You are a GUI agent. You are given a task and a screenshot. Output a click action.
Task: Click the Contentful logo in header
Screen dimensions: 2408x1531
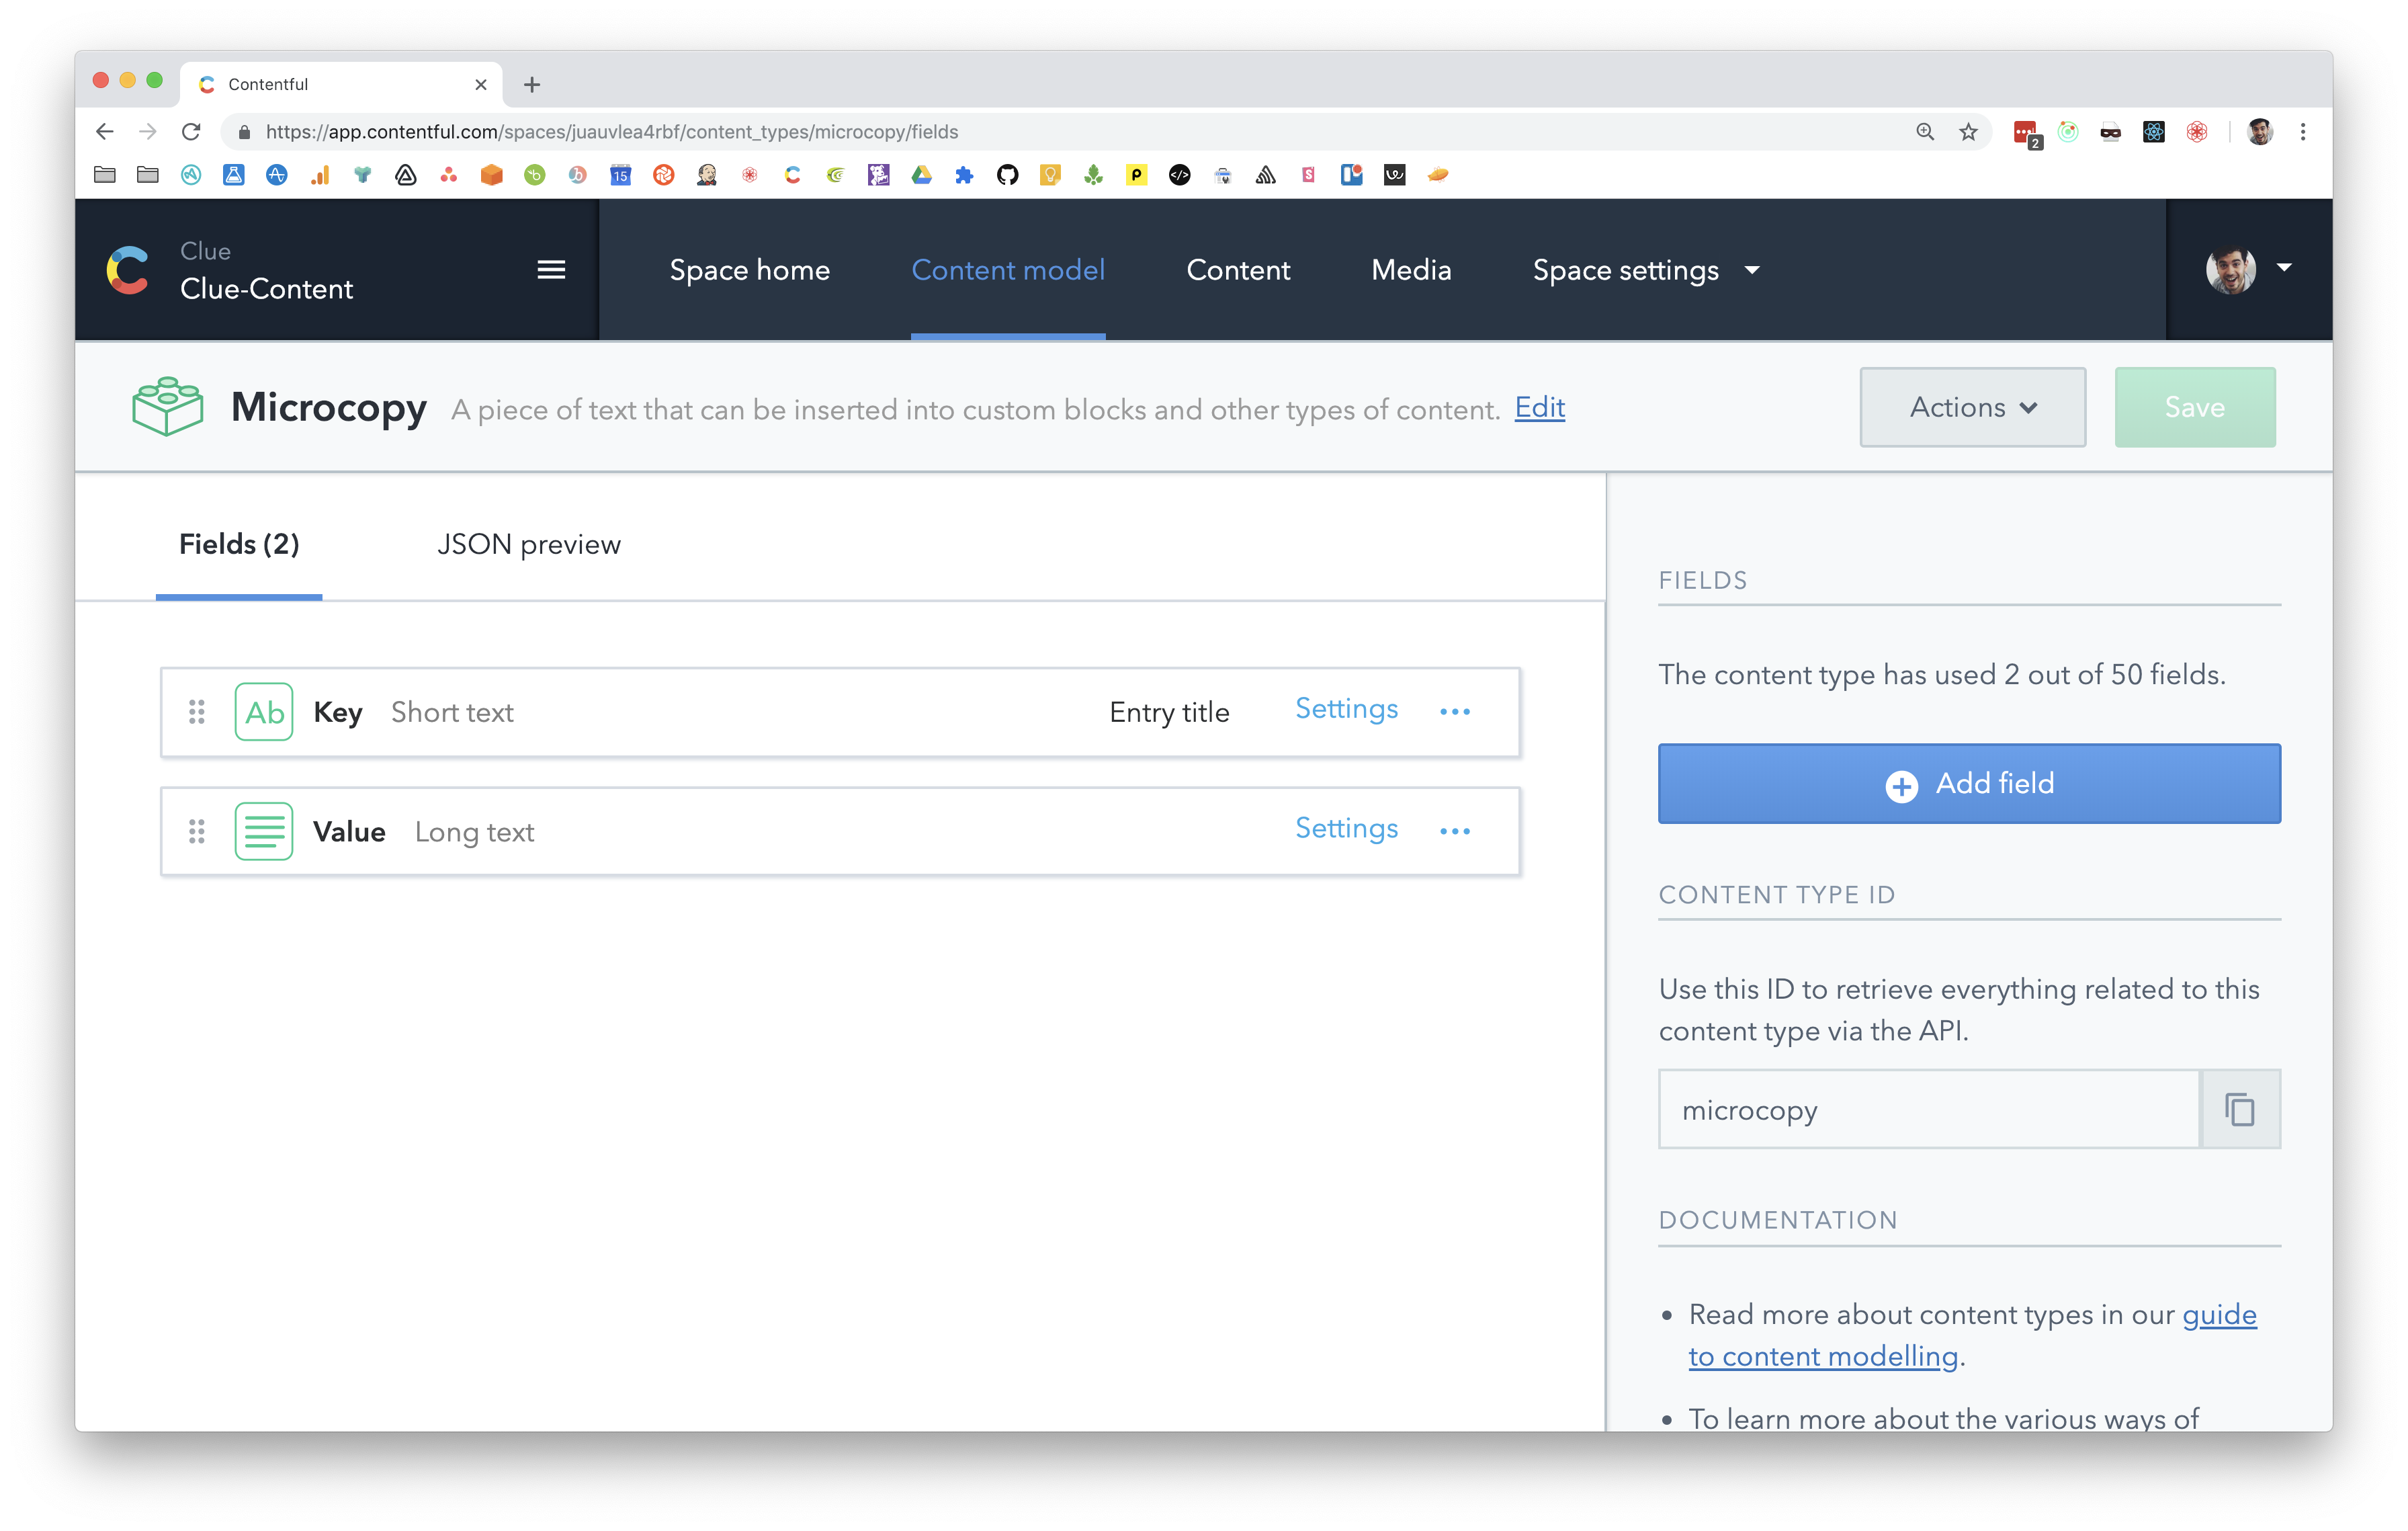tap(128, 270)
